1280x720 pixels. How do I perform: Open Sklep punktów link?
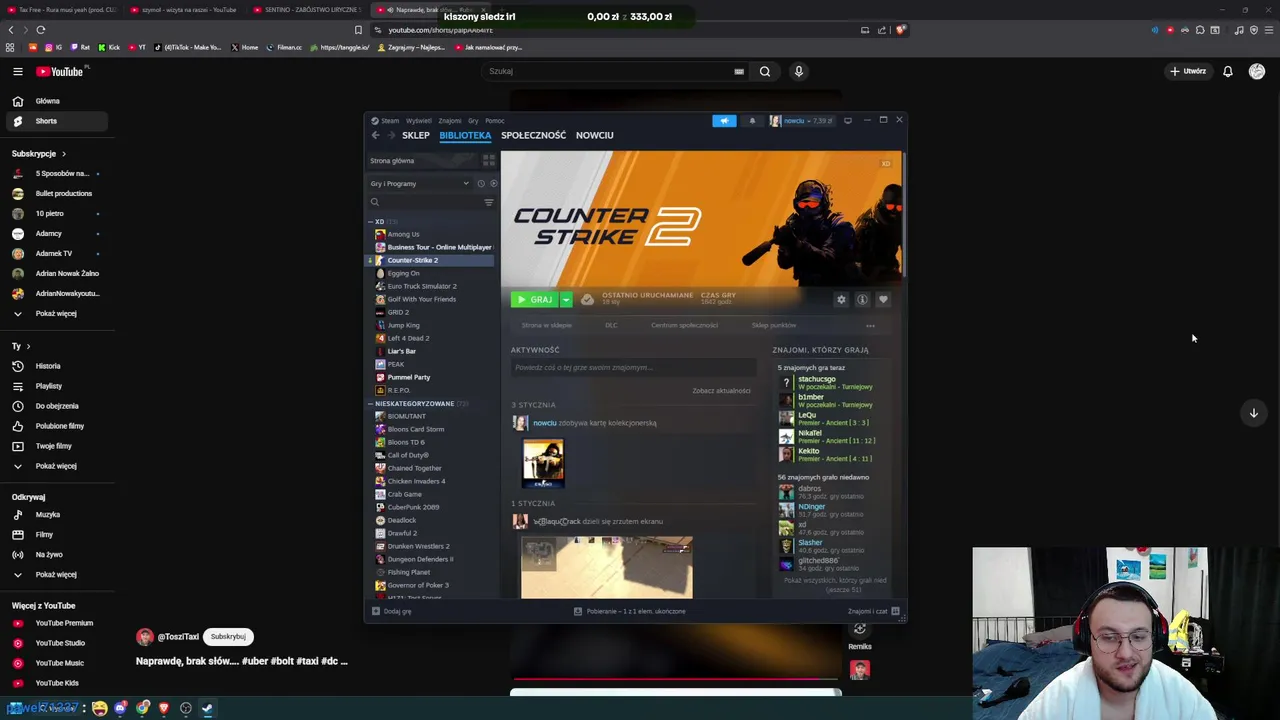pyautogui.click(x=774, y=326)
